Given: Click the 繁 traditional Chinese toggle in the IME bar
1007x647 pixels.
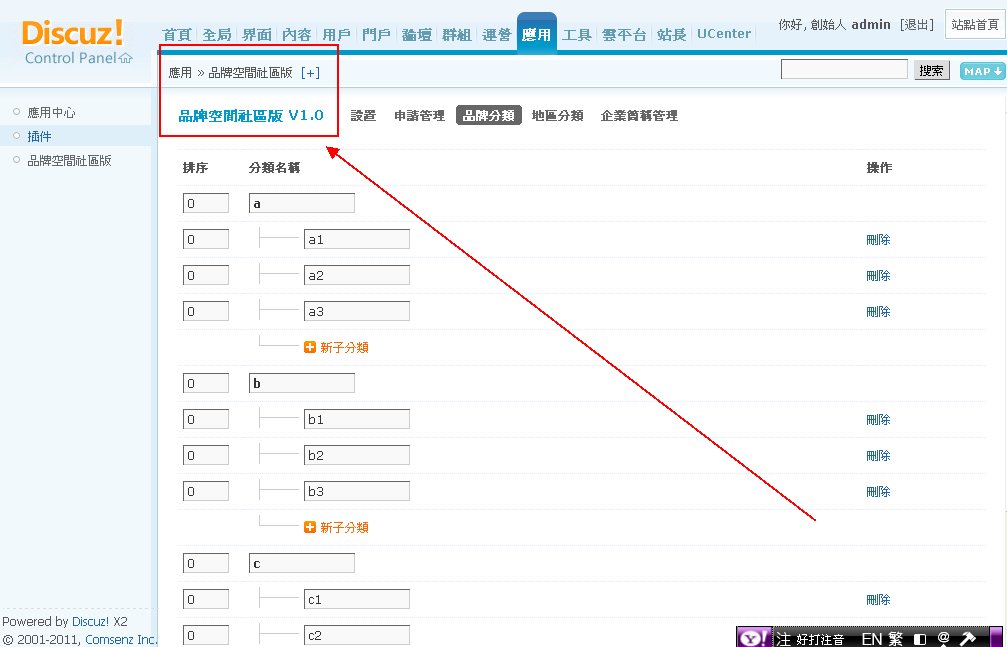Looking at the screenshot, I should pos(895,639).
